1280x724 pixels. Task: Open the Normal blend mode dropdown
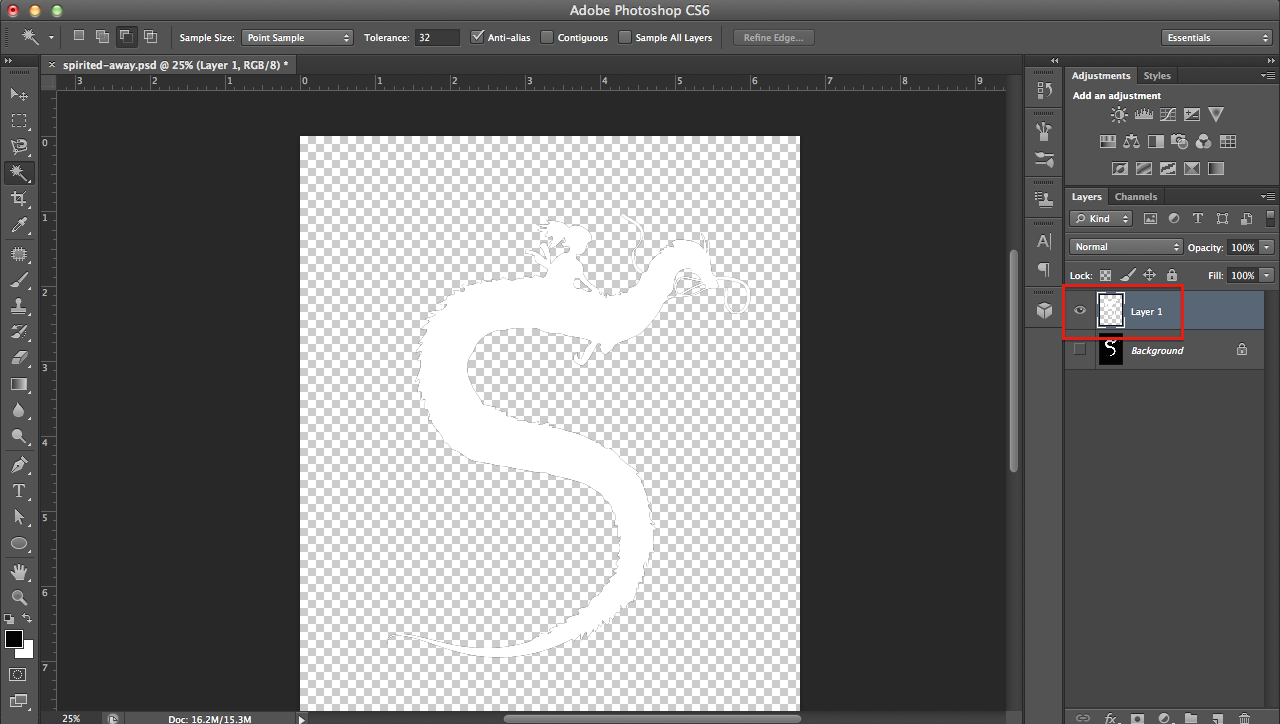(x=1126, y=247)
